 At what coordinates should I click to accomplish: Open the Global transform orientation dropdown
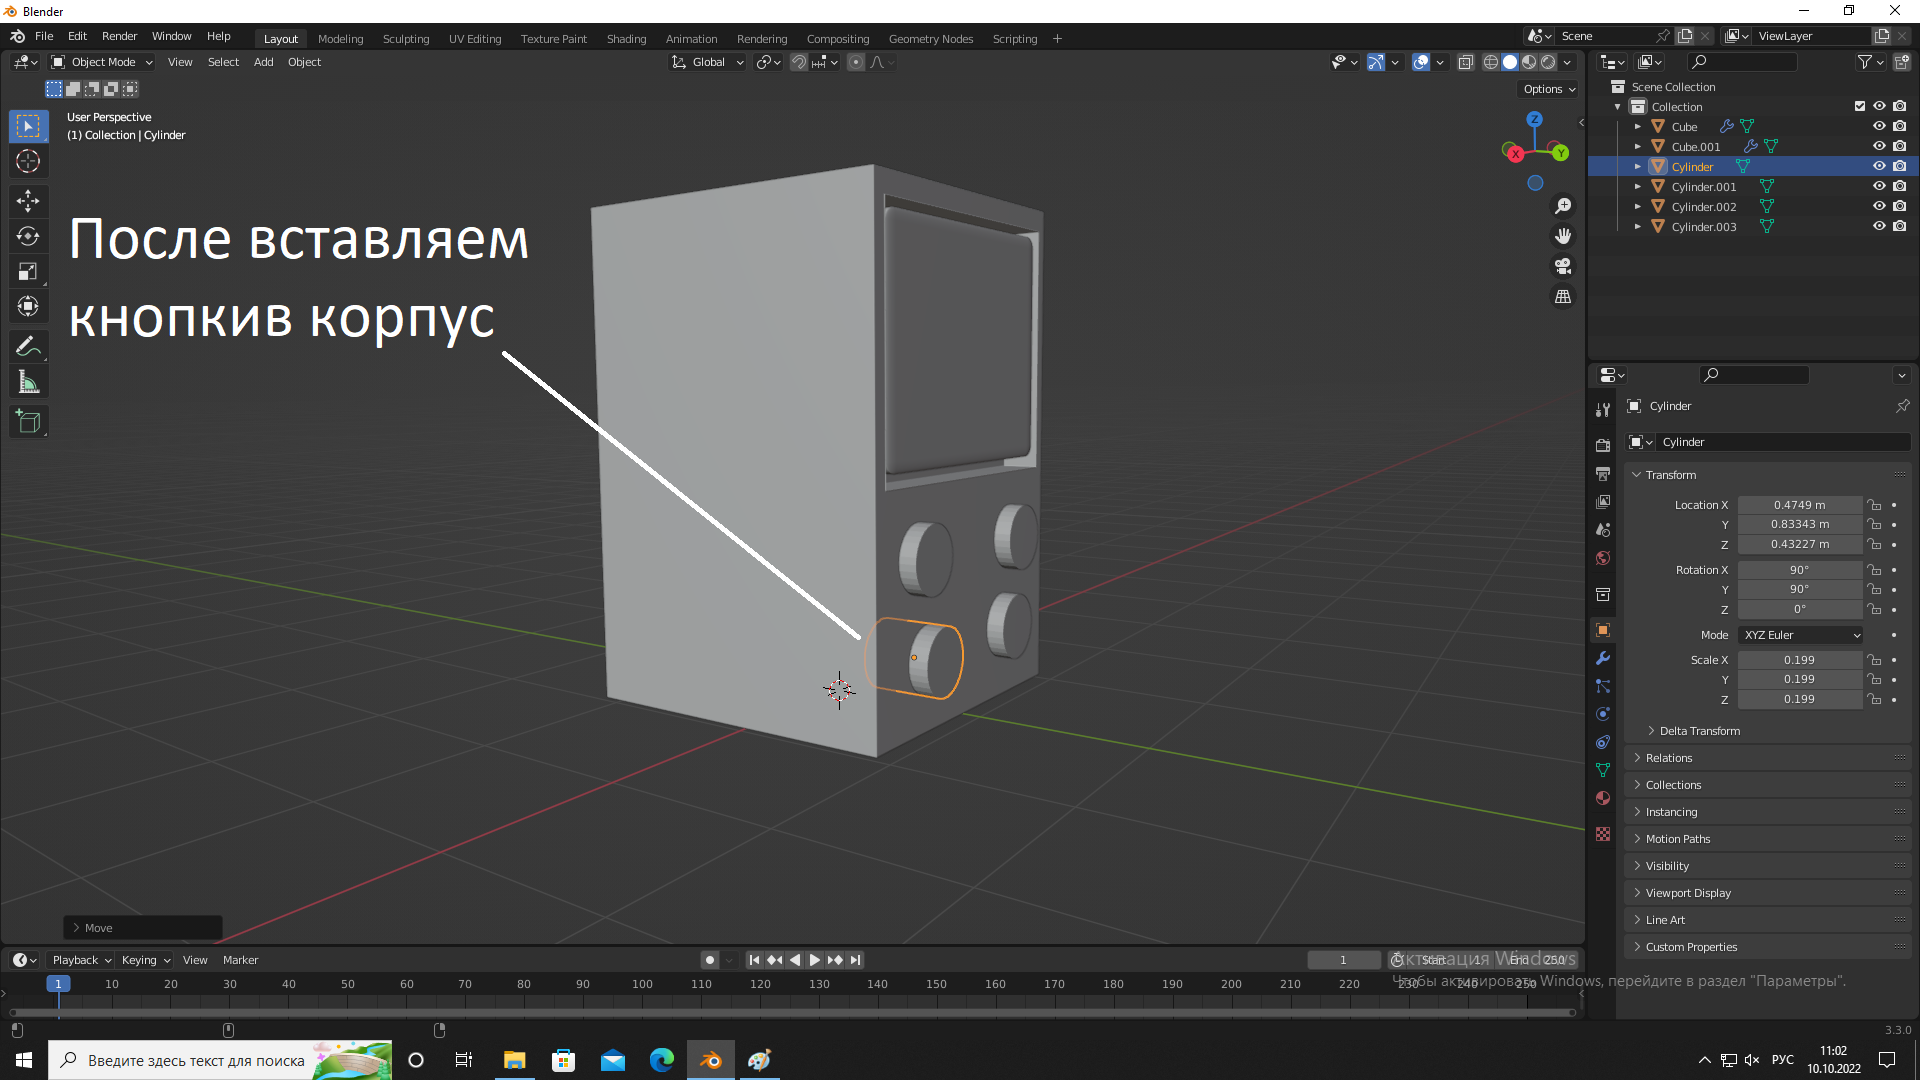coord(708,62)
